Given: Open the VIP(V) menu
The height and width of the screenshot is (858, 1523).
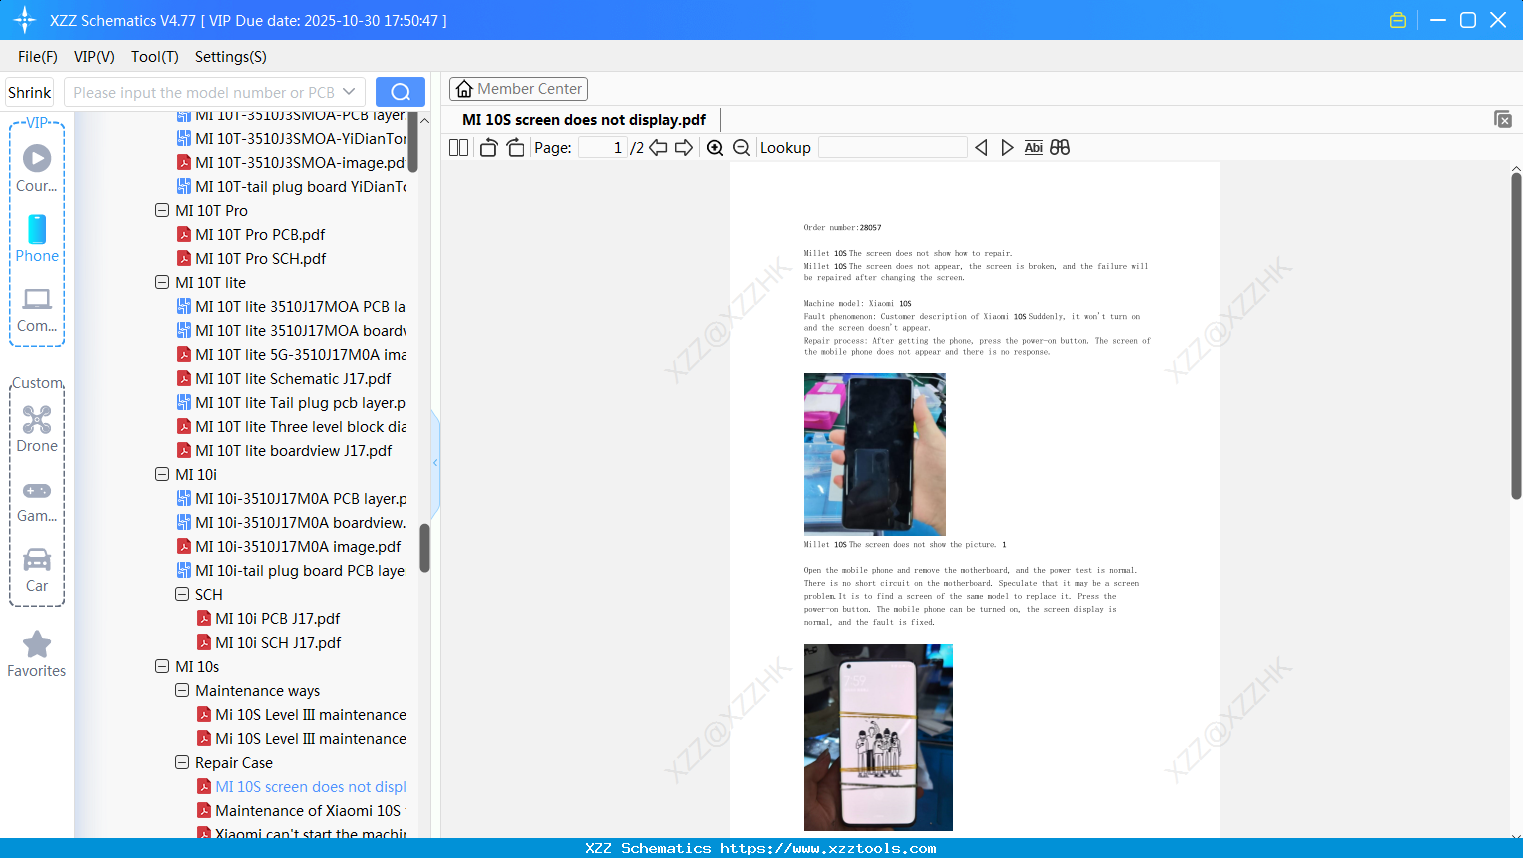Looking at the screenshot, I should point(94,57).
